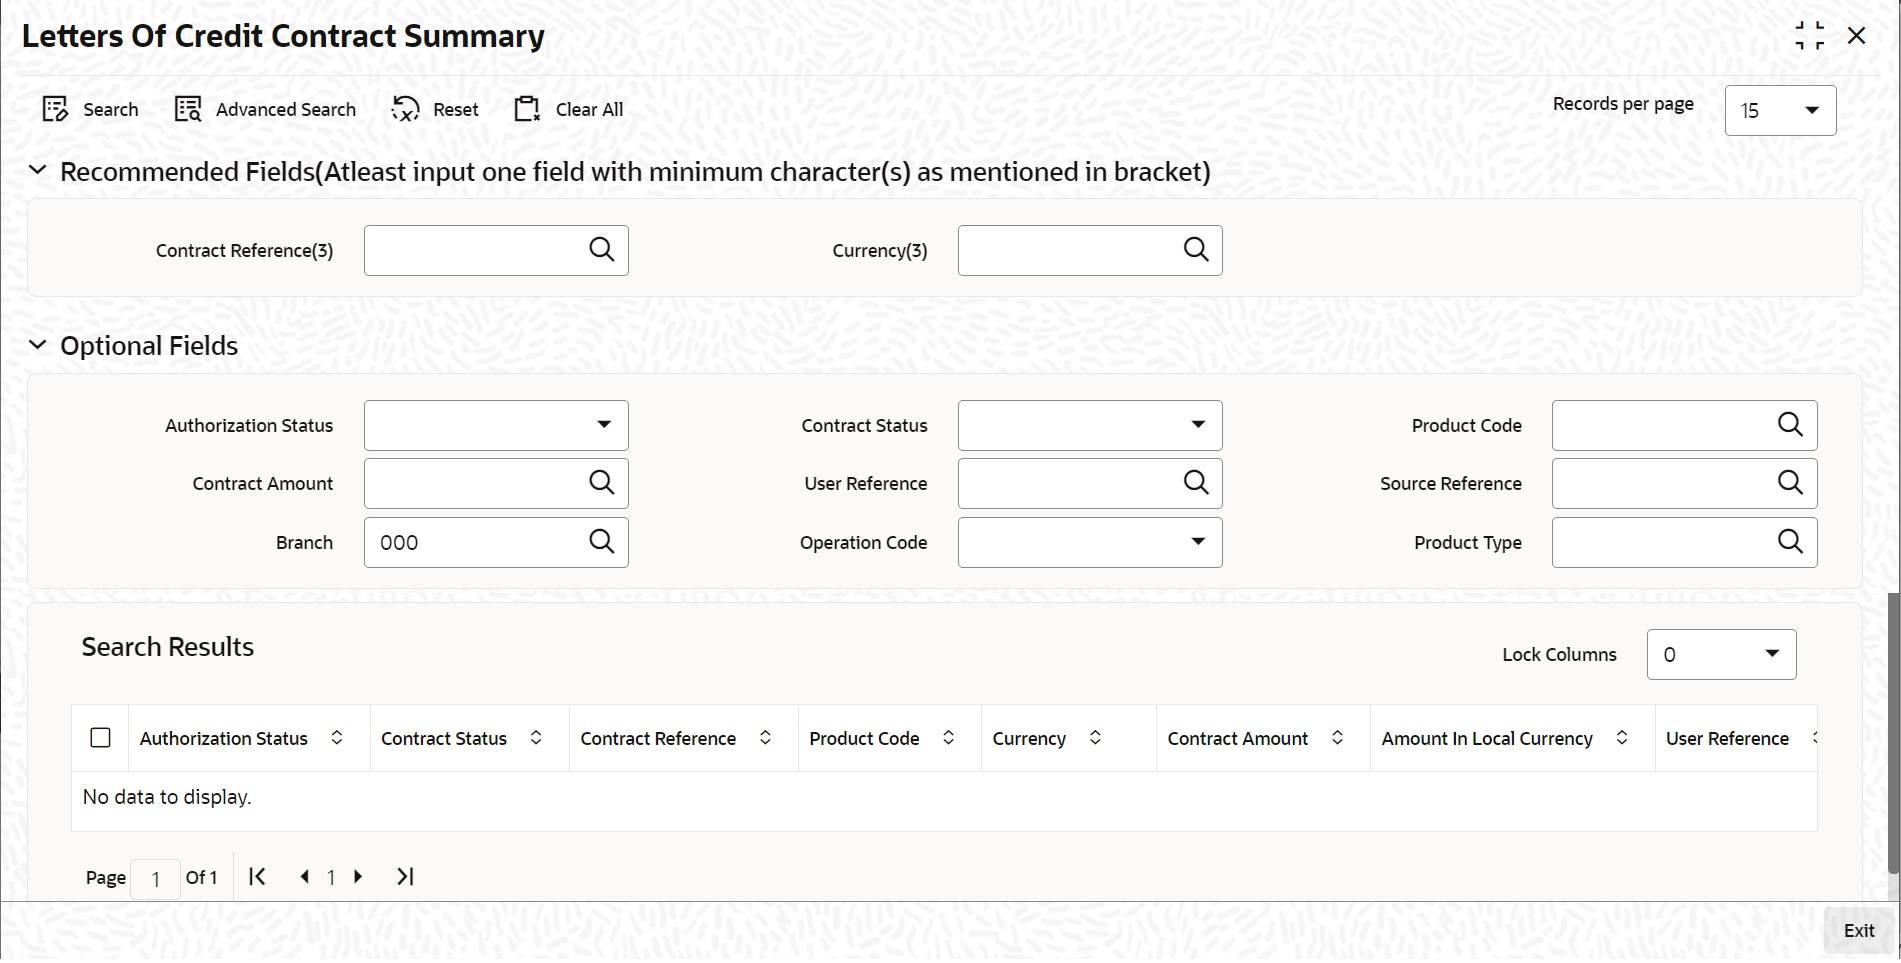The image size is (1901, 963).
Task: Open Product Code lookup magnifier
Action: pyautogui.click(x=1790, y=425)
